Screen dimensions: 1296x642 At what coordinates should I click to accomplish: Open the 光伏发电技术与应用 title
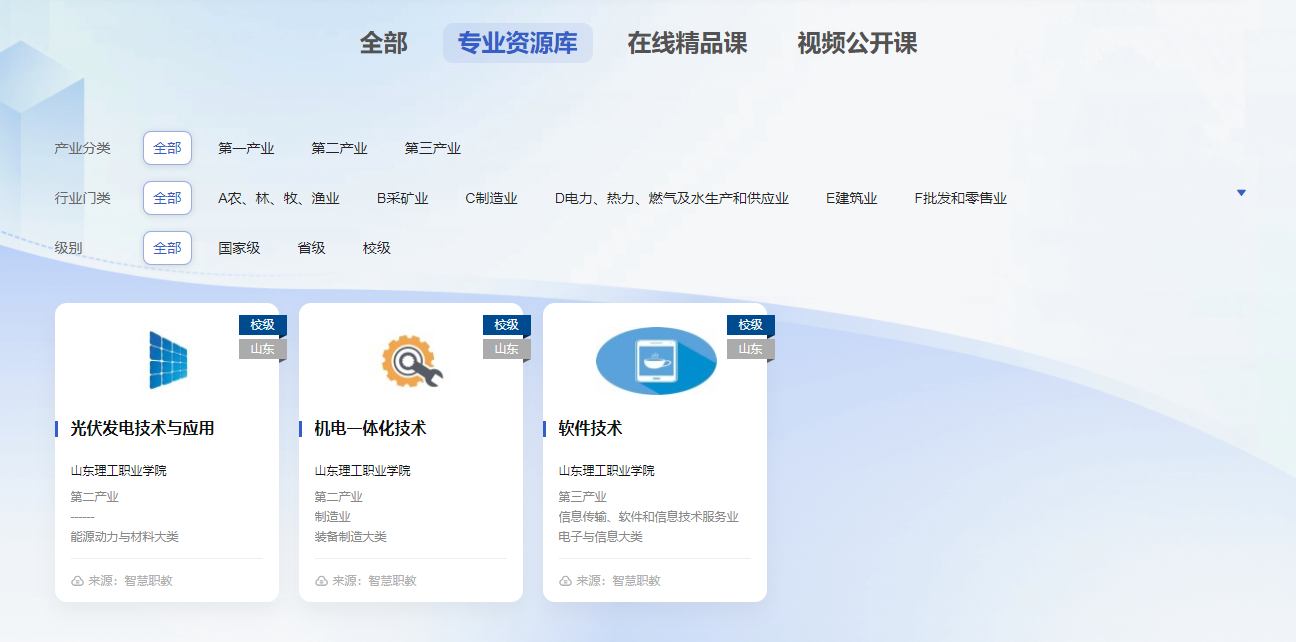pos(142,428)
